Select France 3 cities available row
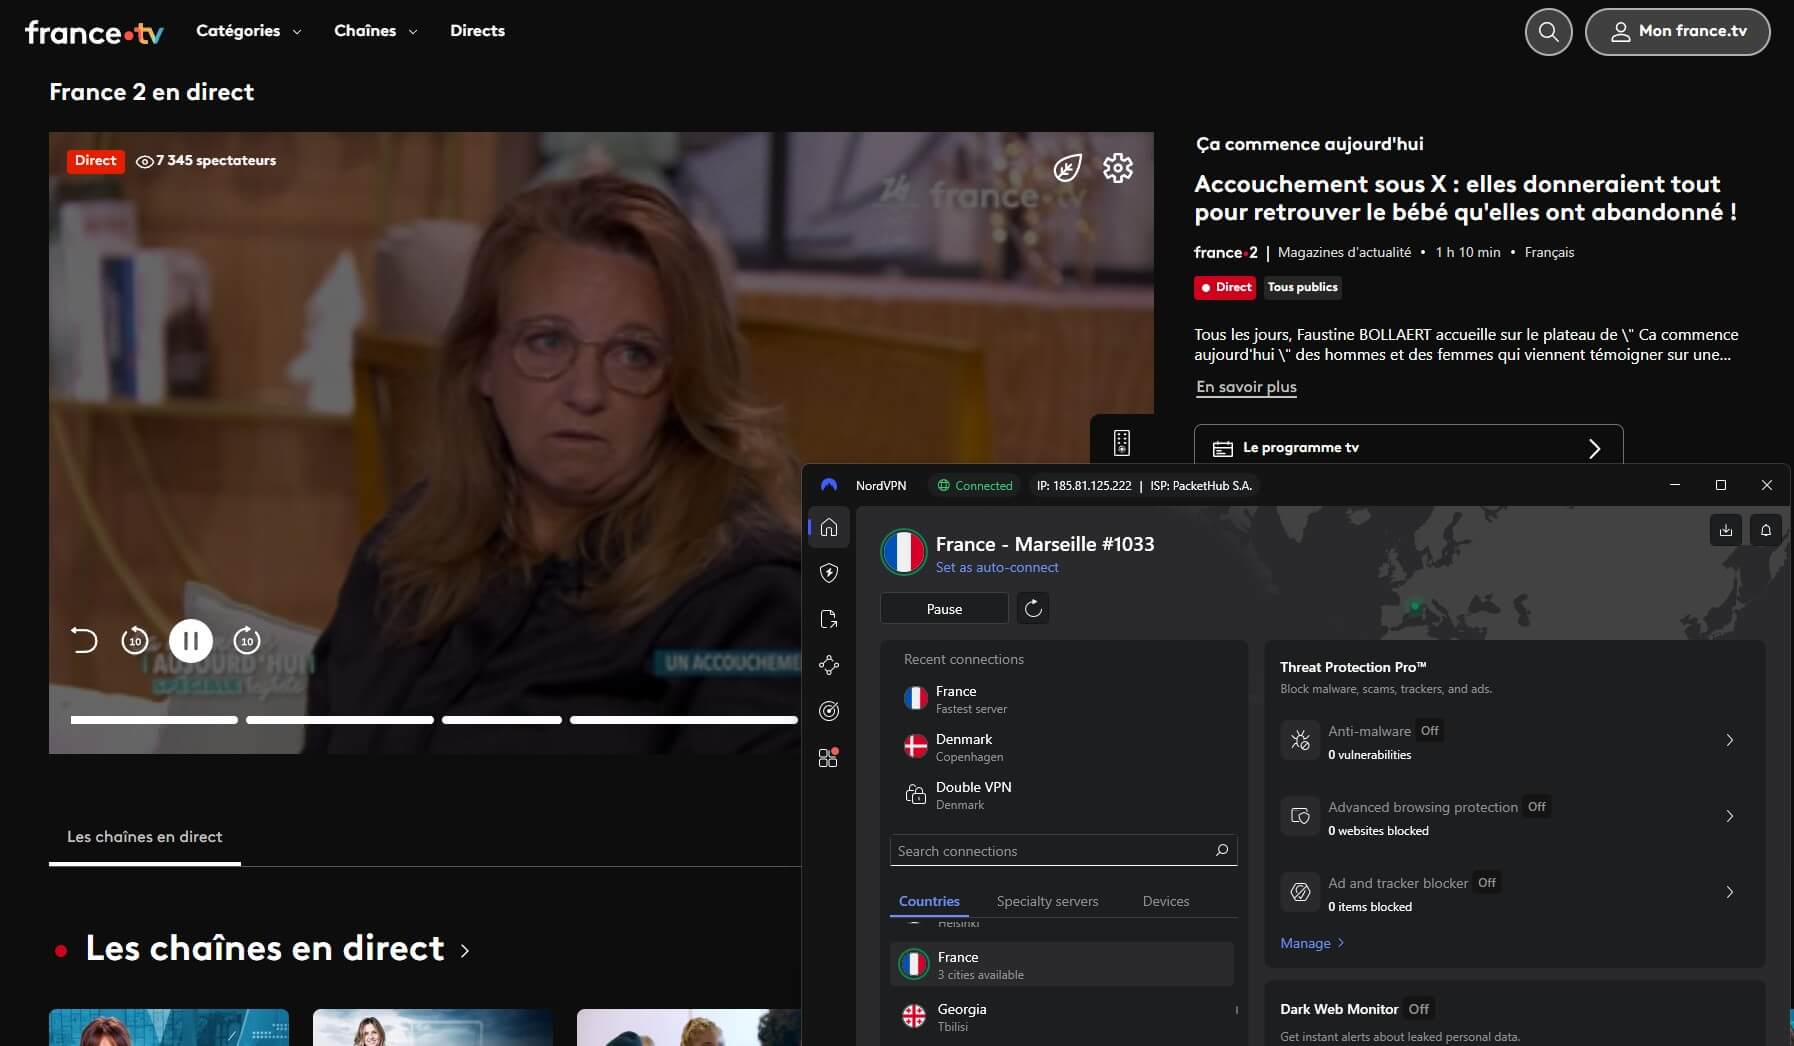Viewport: 1794px width, 1046px height. 1063,965
